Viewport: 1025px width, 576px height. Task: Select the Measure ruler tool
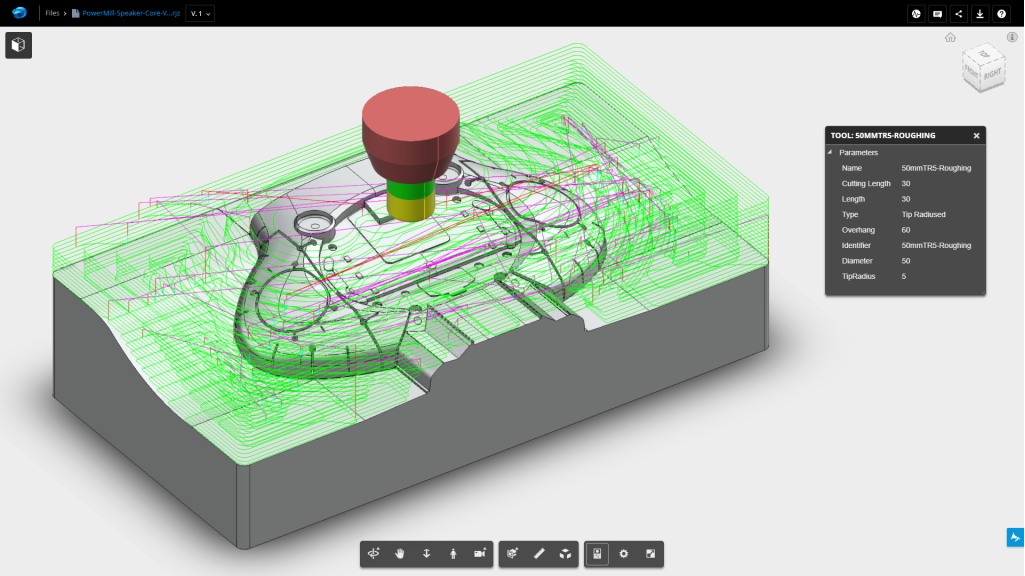539,553
